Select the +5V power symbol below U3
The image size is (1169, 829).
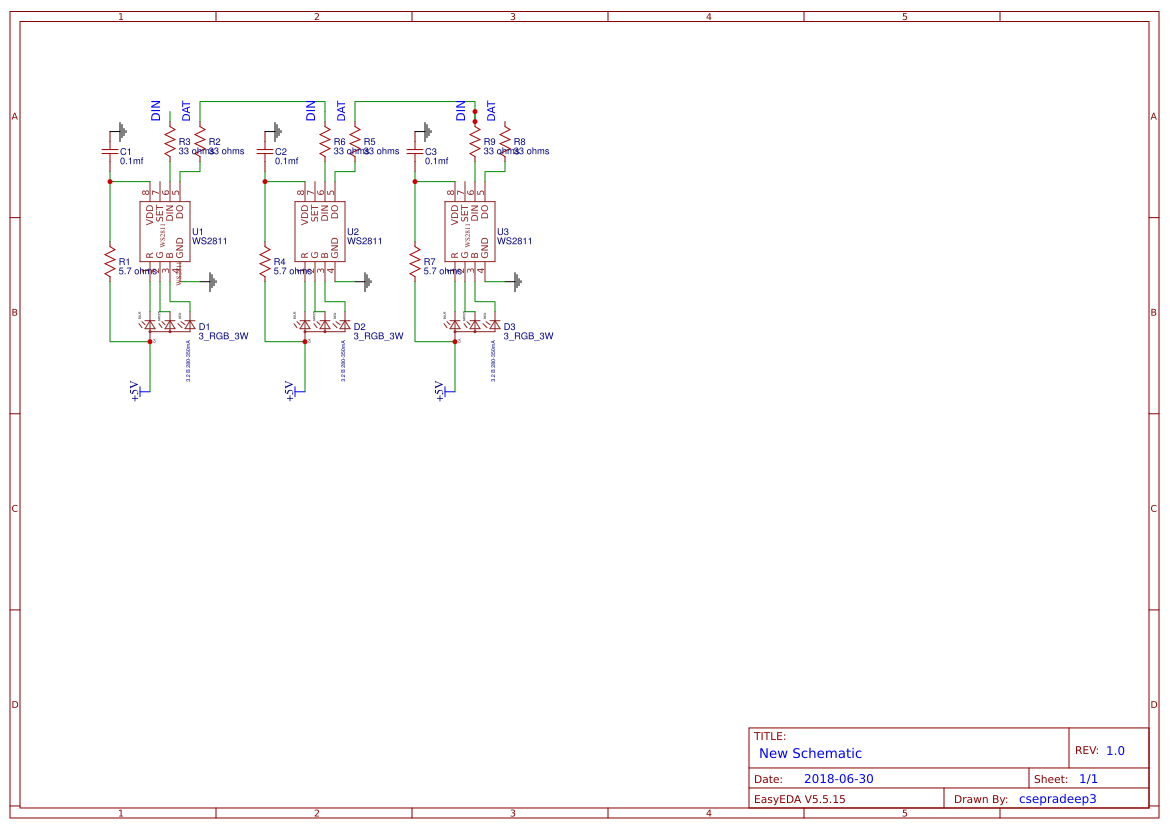[x=438, y=390]
